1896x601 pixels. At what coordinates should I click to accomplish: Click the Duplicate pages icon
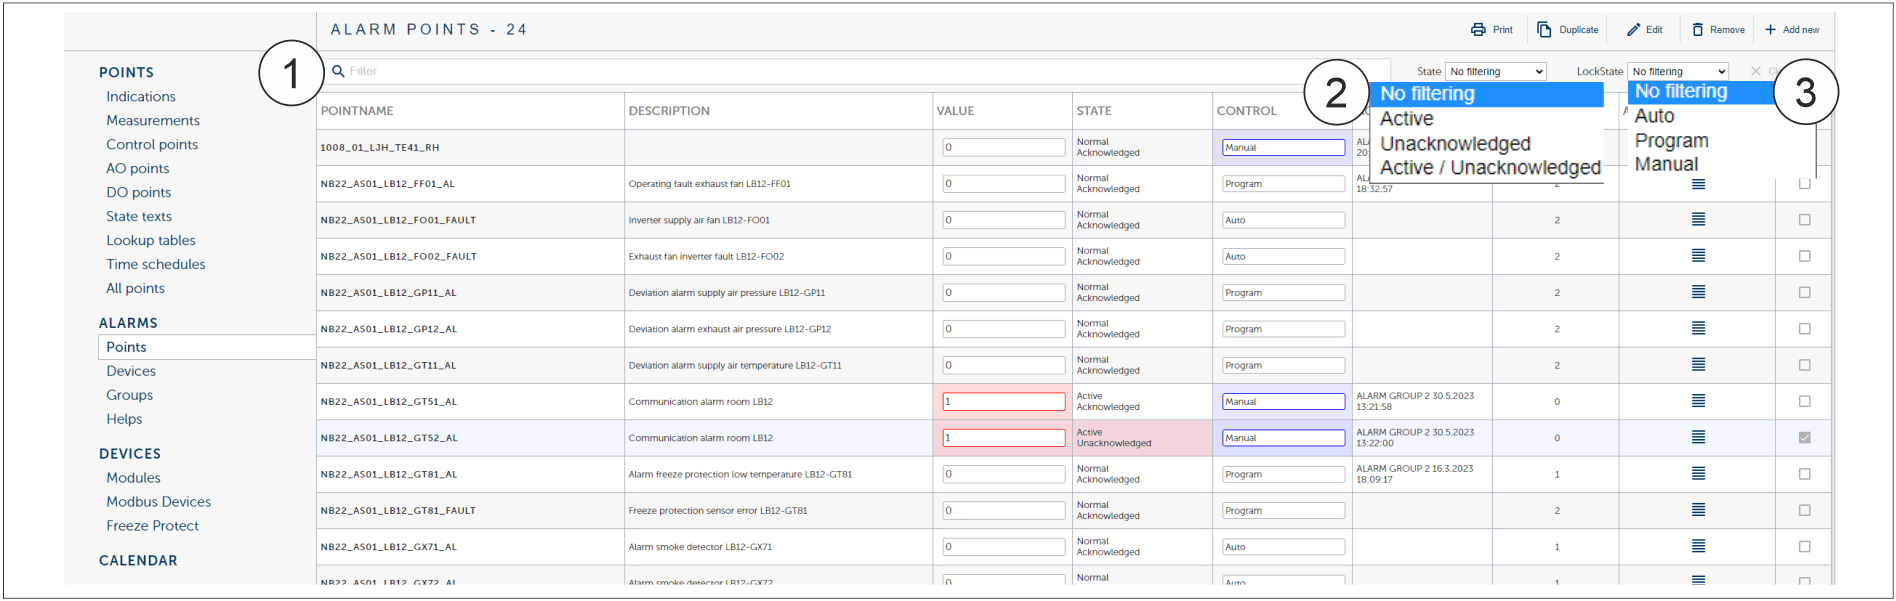1544,30
